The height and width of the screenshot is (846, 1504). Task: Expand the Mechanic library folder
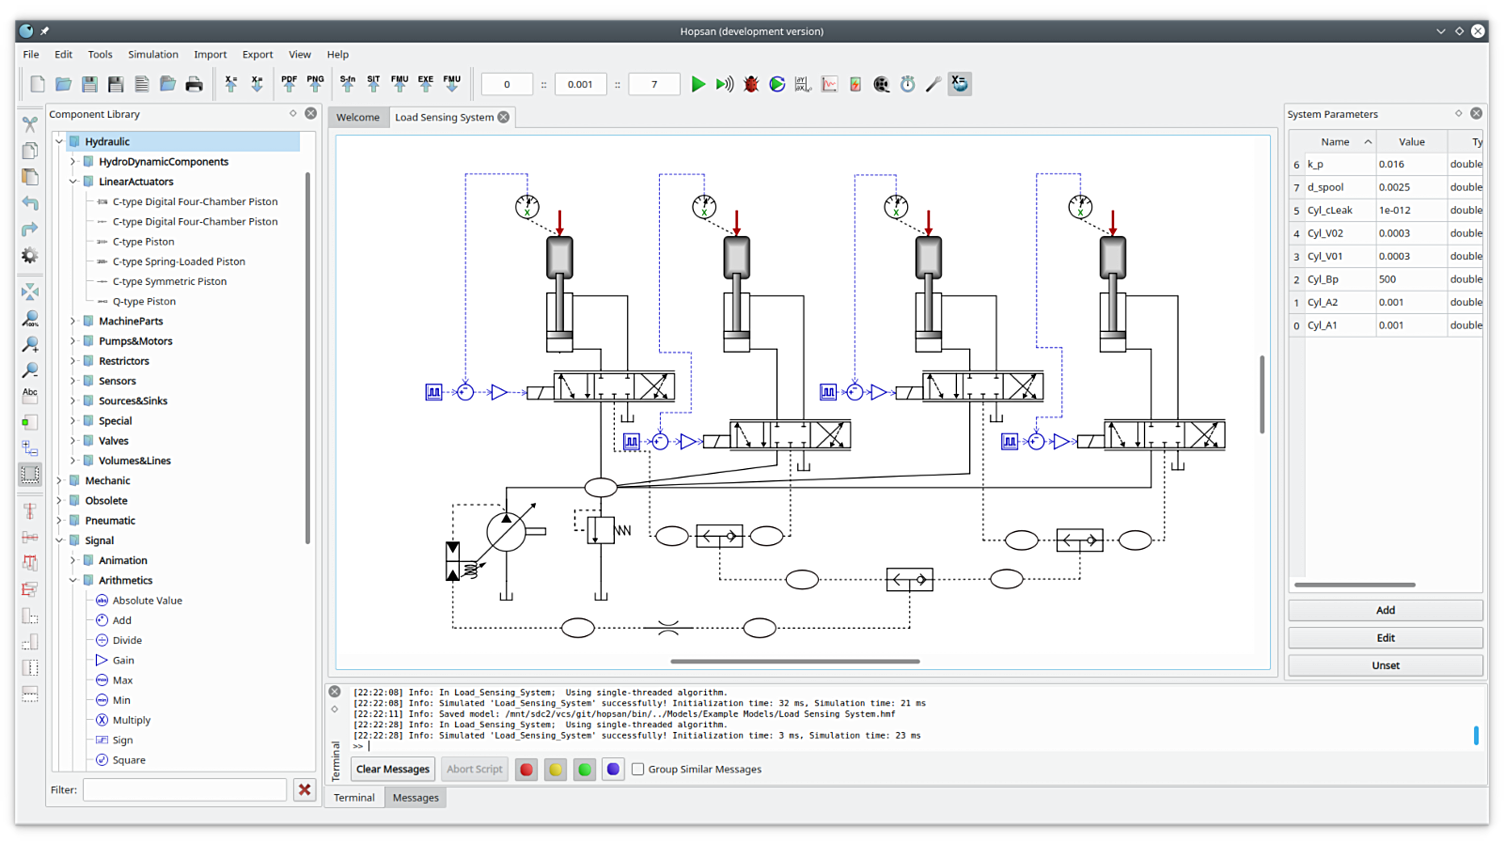tap(59, 481)
